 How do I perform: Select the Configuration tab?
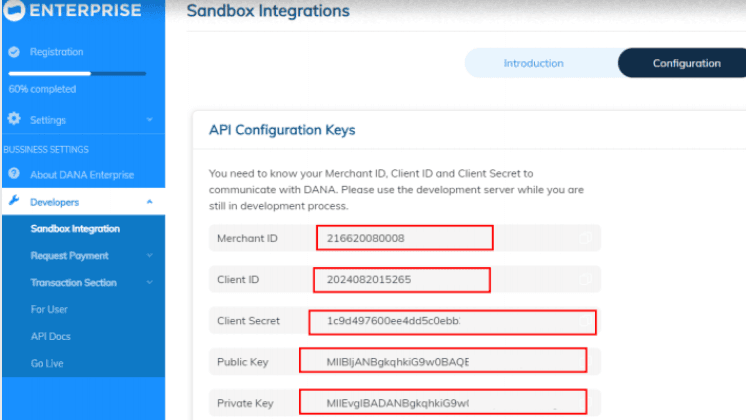click(686, 63)
